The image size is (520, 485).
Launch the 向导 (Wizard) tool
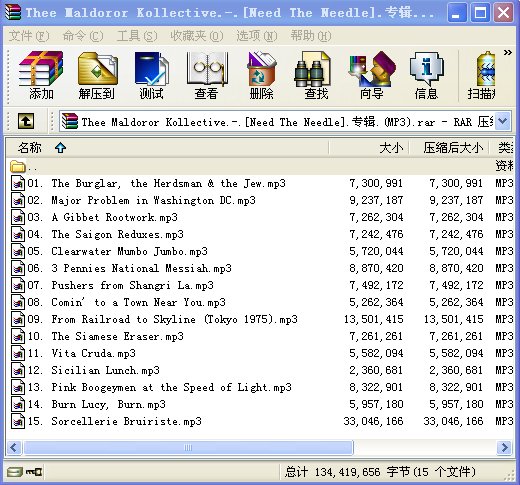tap(372, 76)
